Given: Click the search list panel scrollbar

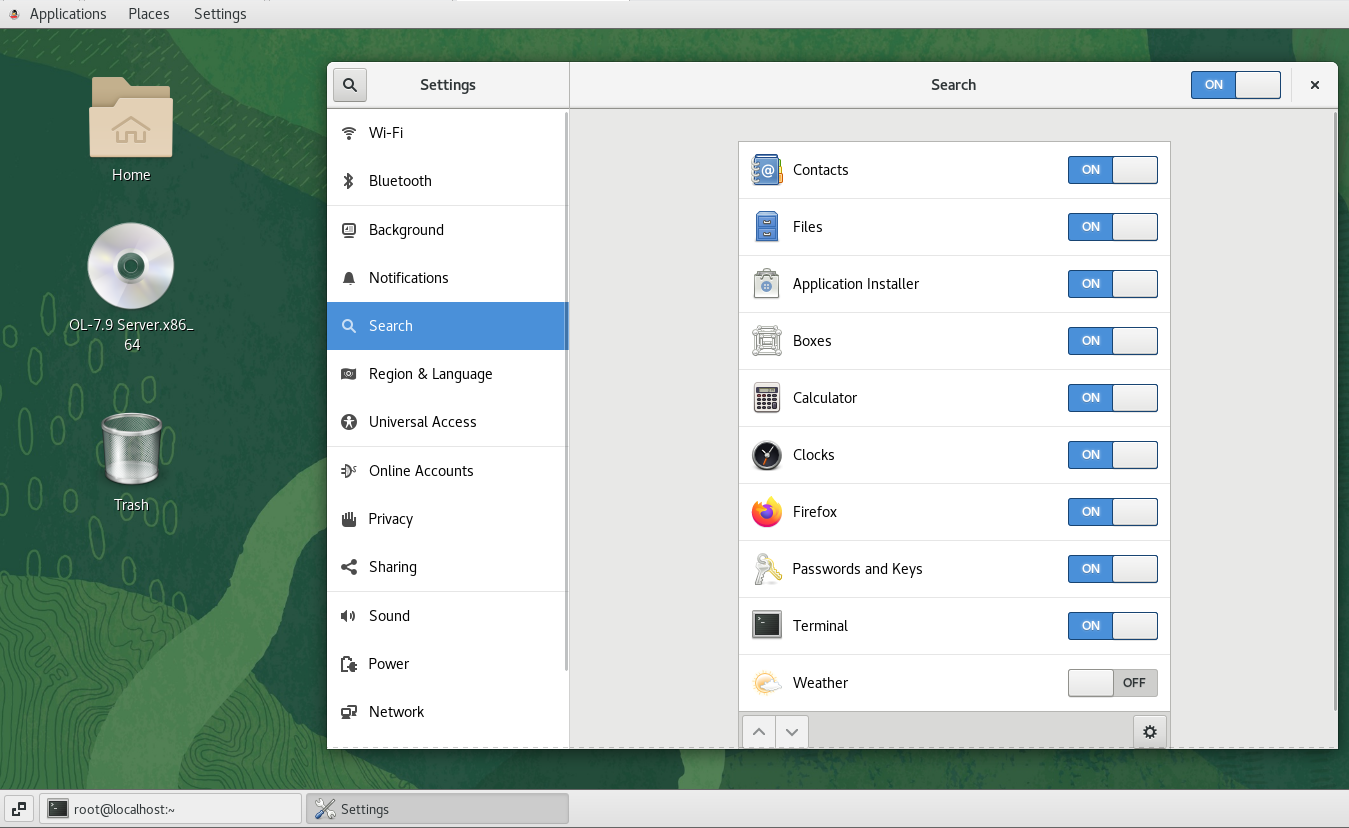Looking at the screenshot, I should [1334, 410].
